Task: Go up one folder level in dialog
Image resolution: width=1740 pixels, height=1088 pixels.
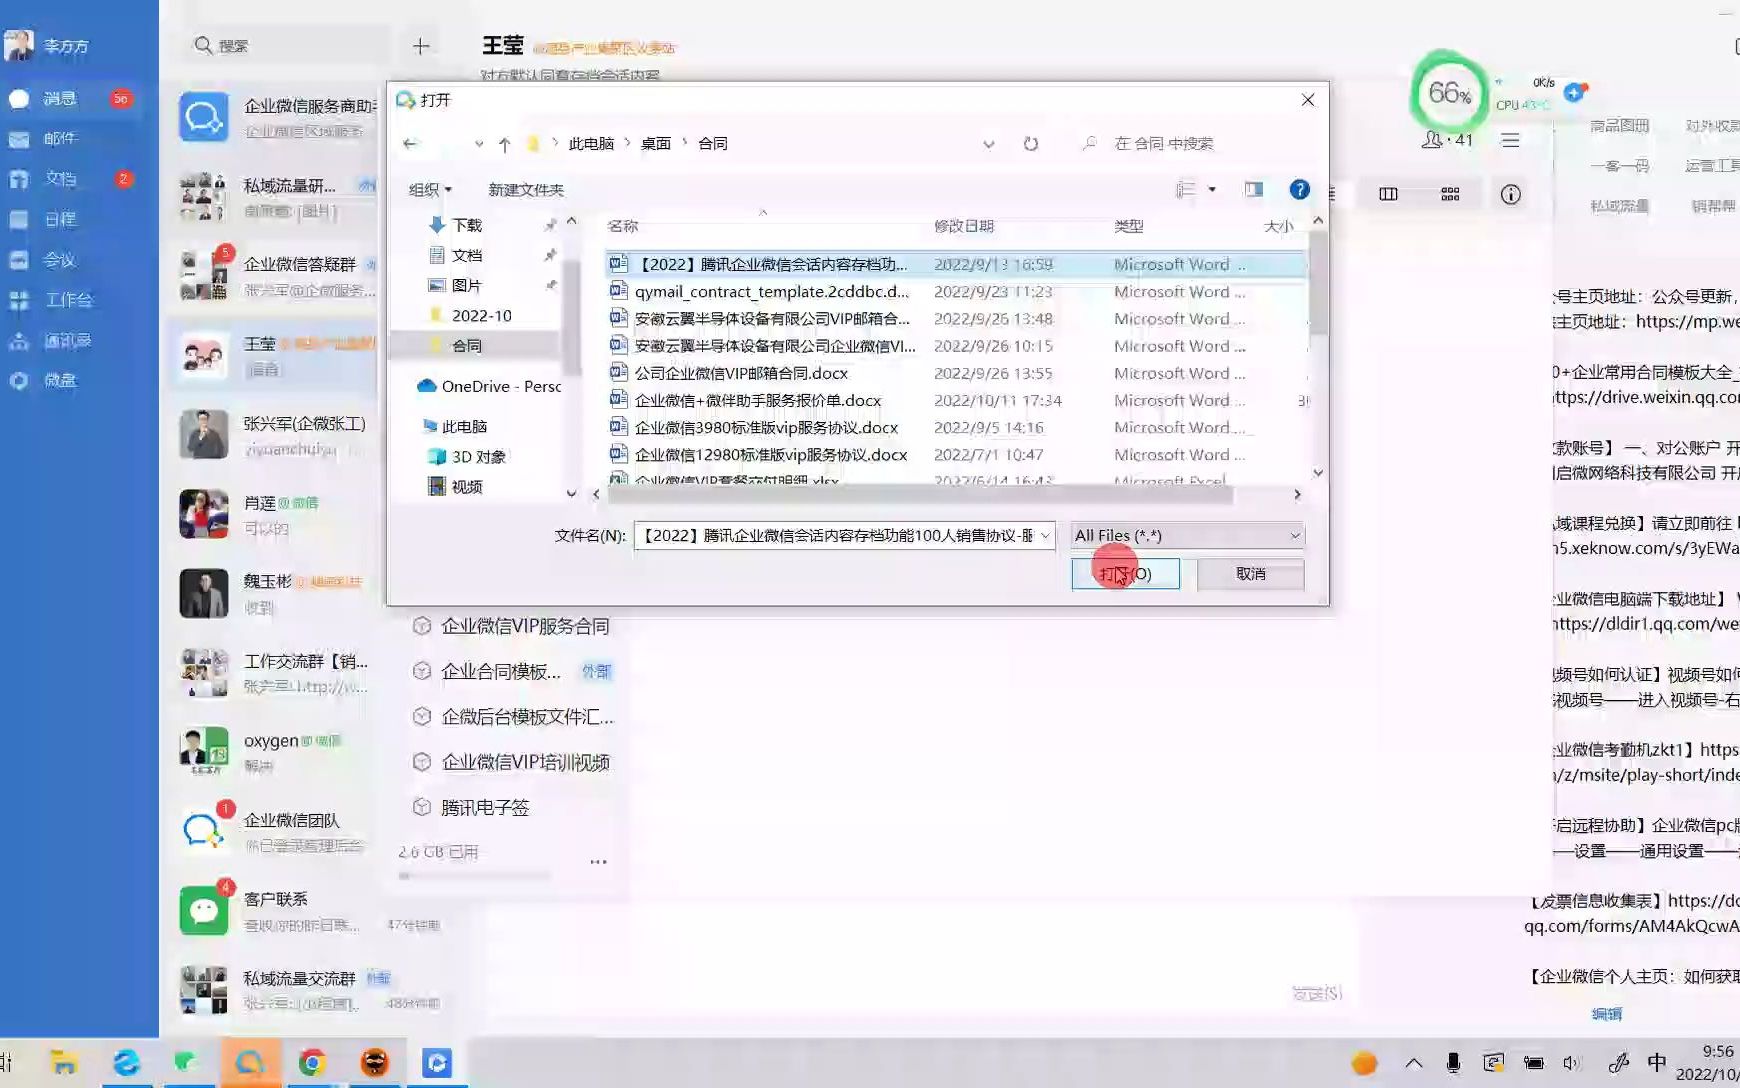Action: point(504,144)
